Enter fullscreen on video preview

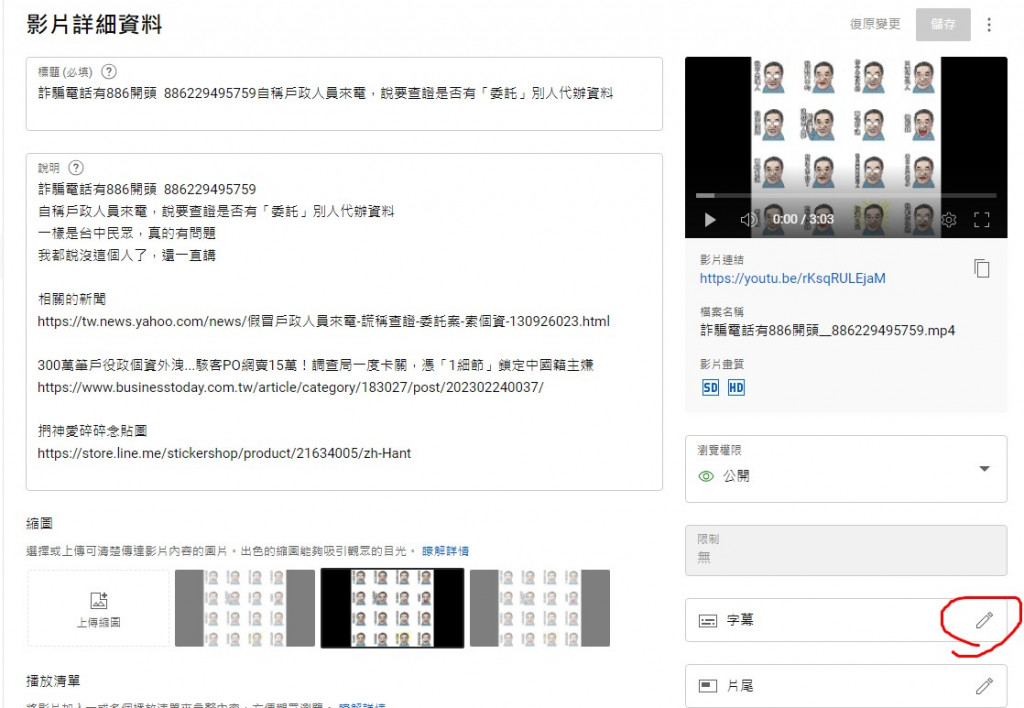[x=981, y=219]
